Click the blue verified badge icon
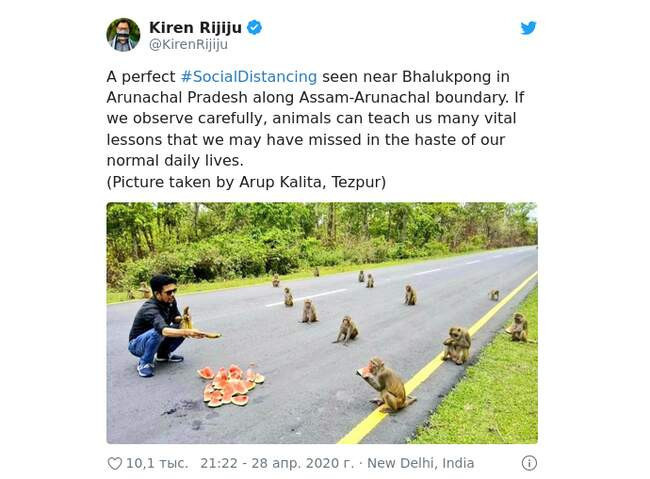650x479 pixels. [255, 27]
